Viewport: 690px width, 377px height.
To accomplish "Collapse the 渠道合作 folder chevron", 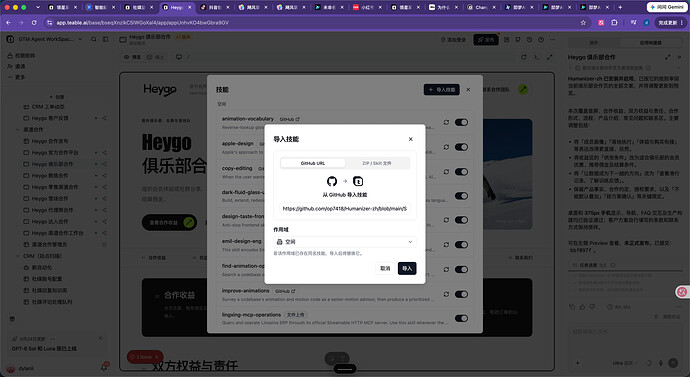I will tap(18, 130).
